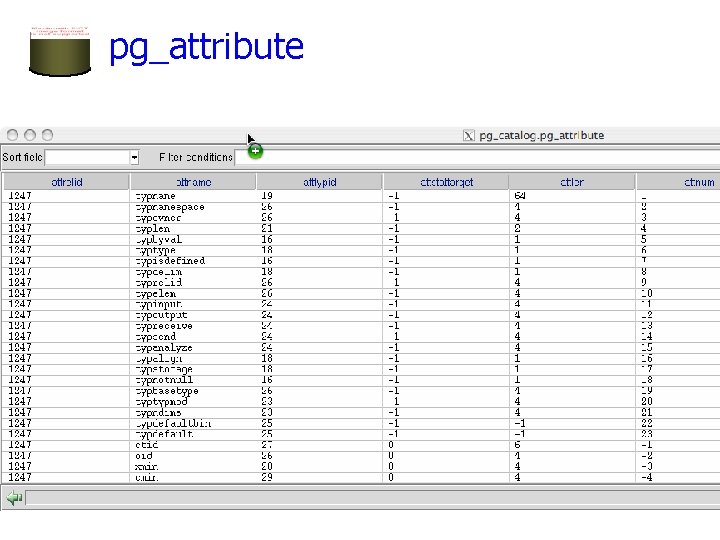Click the Filter conditions input field
This screenshot has height=540, width=720.
477,158
